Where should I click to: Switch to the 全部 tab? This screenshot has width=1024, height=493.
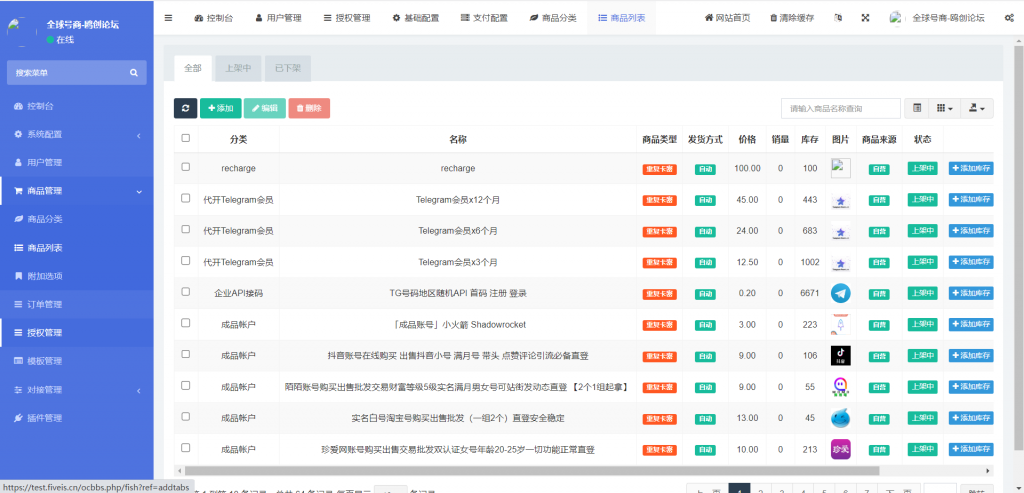coord(193,68)
